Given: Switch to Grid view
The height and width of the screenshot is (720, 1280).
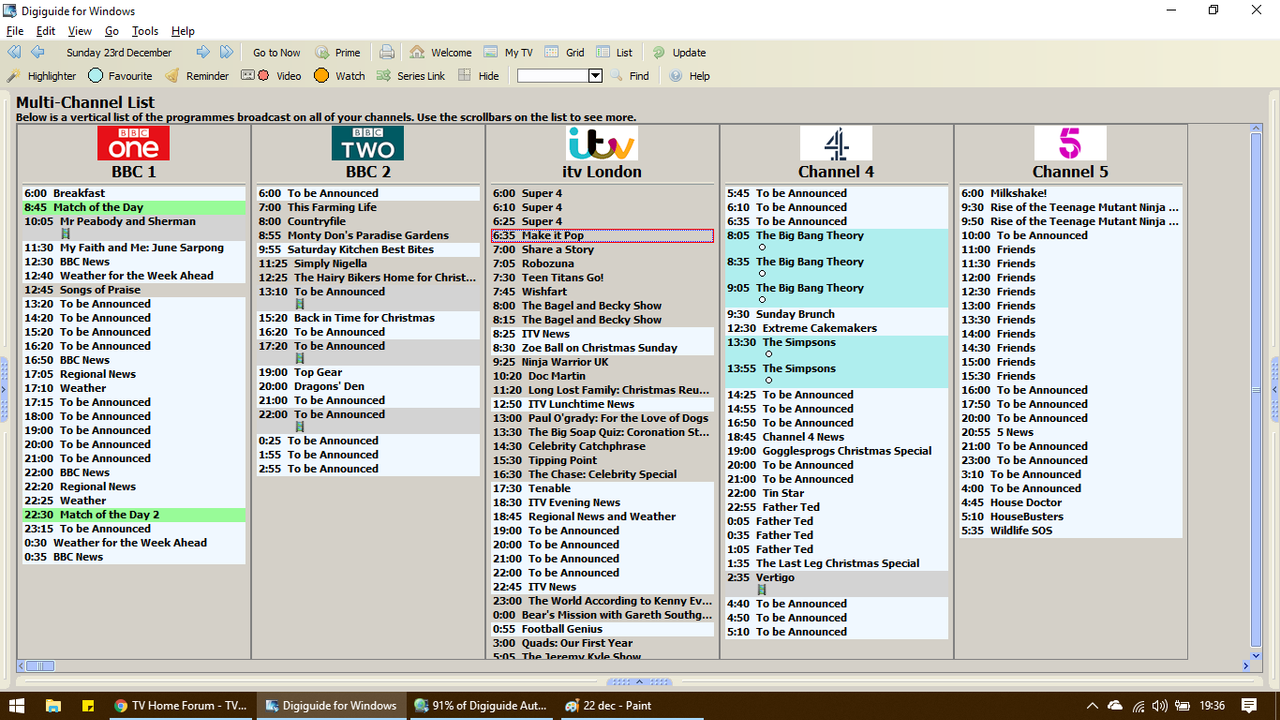Looking at the screenshot, I should tap(564, 53).
